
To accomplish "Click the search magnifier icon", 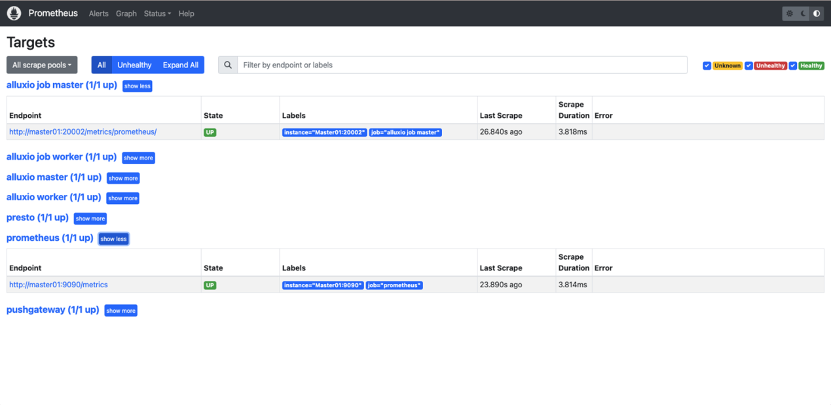I will [x=228, y=65].
